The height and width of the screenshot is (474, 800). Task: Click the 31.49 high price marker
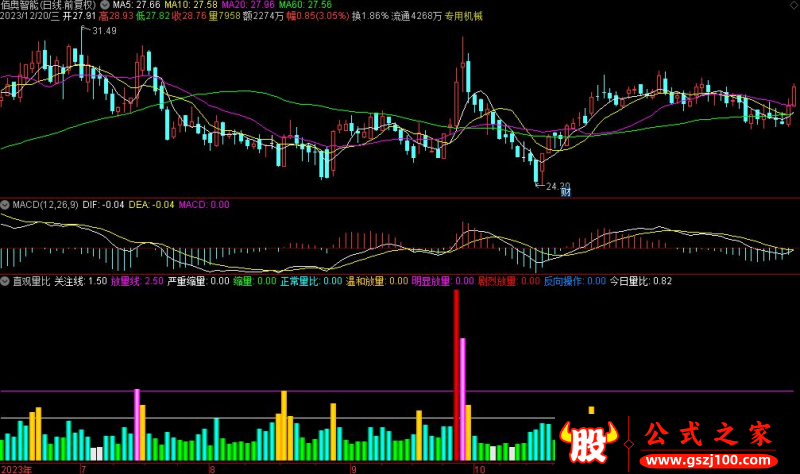(104, 31)
